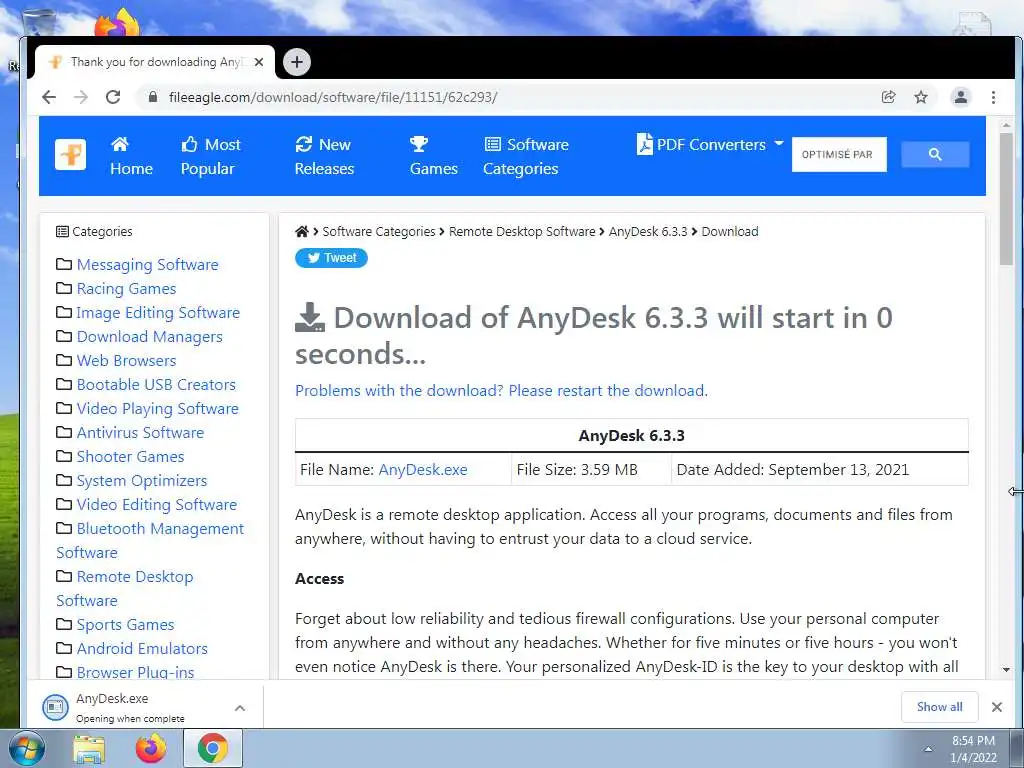The image size is (1024, 768).
Task: Open Software Categories breadcrumb link
Action: [379, 231]
